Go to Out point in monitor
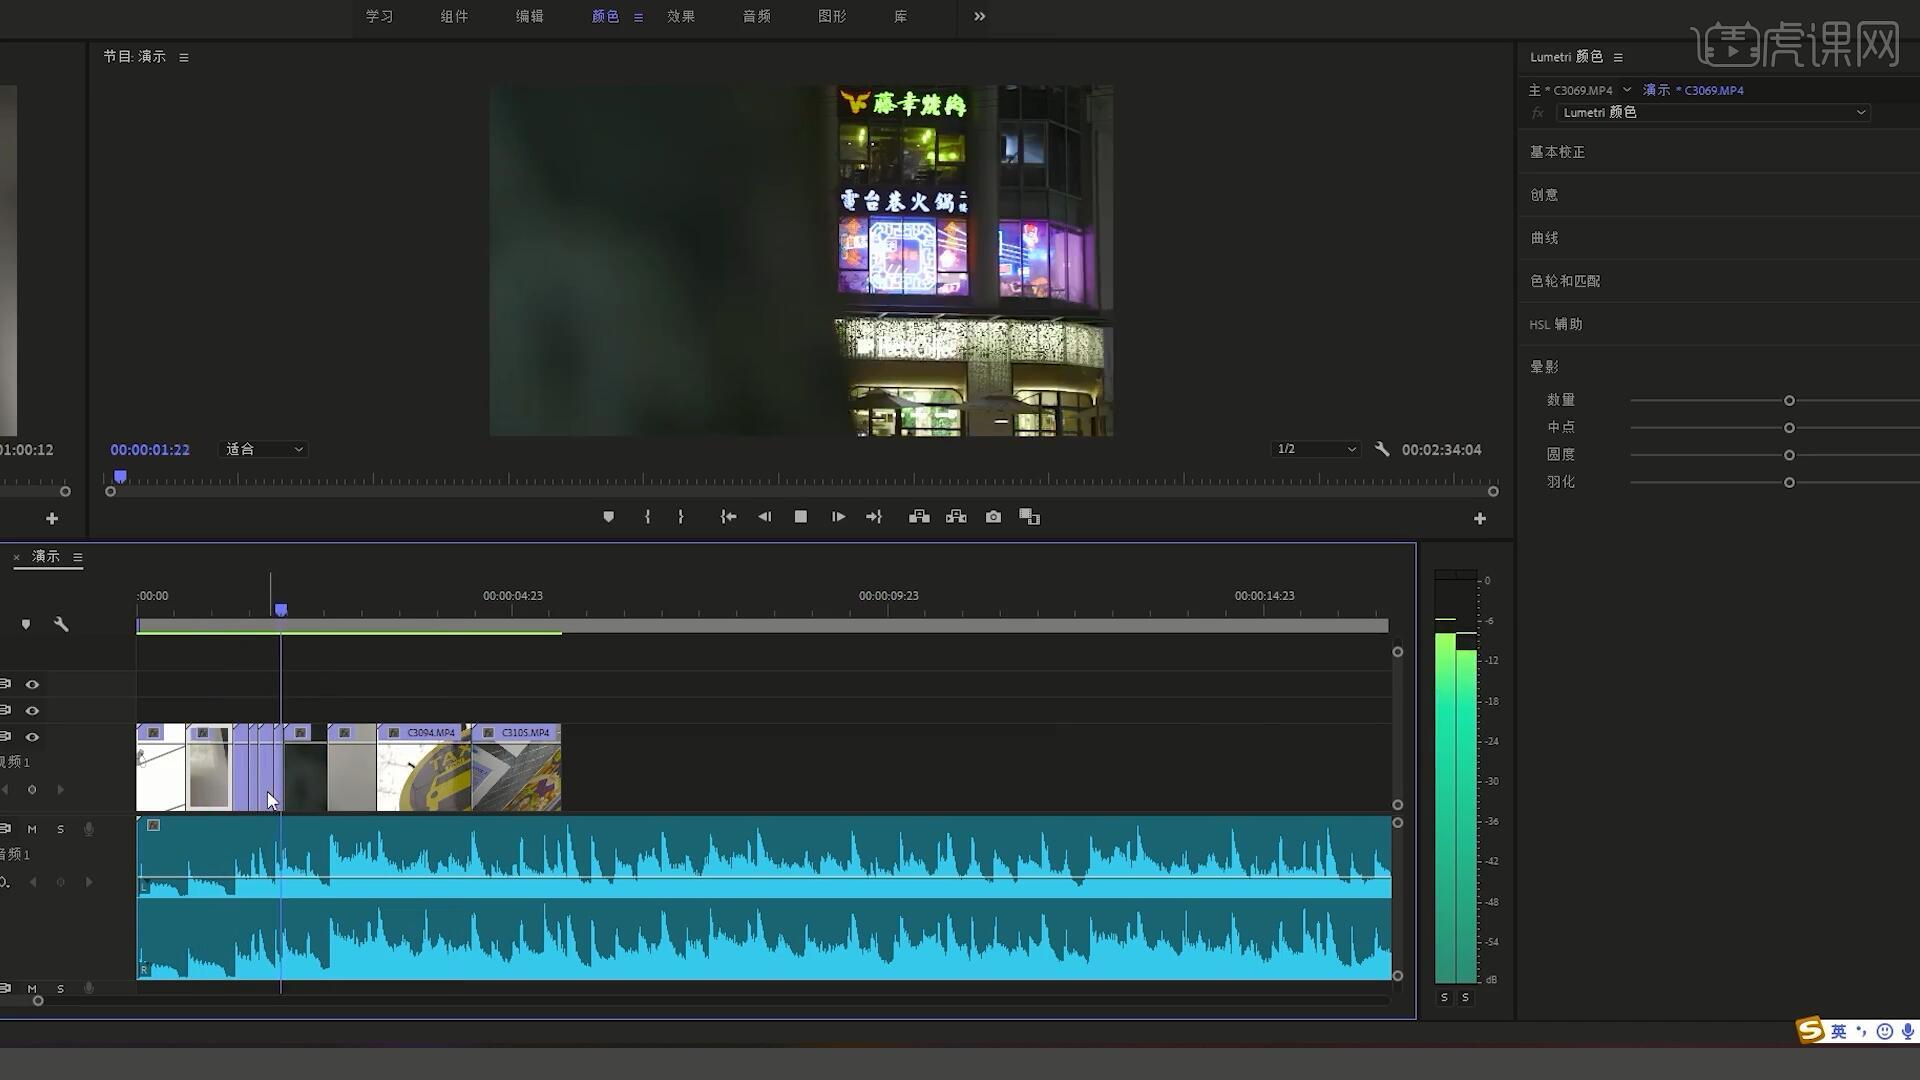The image size is (1920, 1080). [x=874, y=517]
